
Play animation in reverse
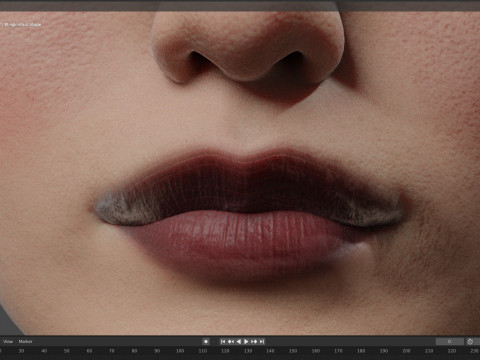coord(238,341)
